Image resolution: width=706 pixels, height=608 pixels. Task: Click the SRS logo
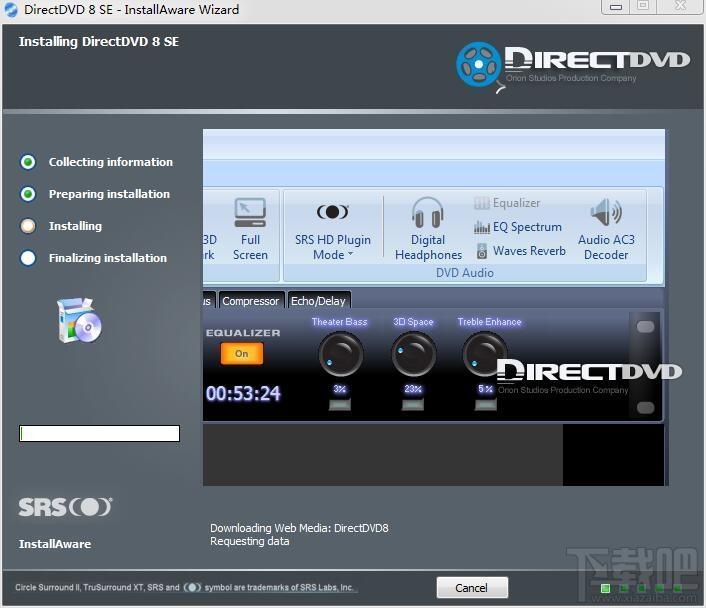(65, 507)
